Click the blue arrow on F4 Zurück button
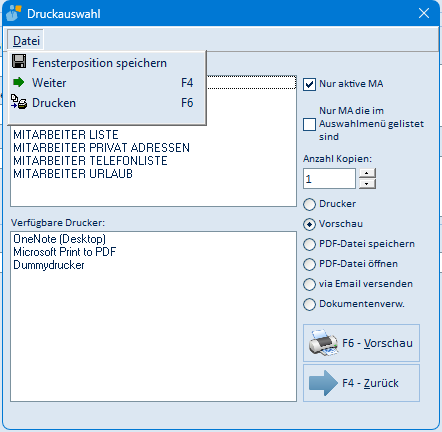 pos(323,383)
